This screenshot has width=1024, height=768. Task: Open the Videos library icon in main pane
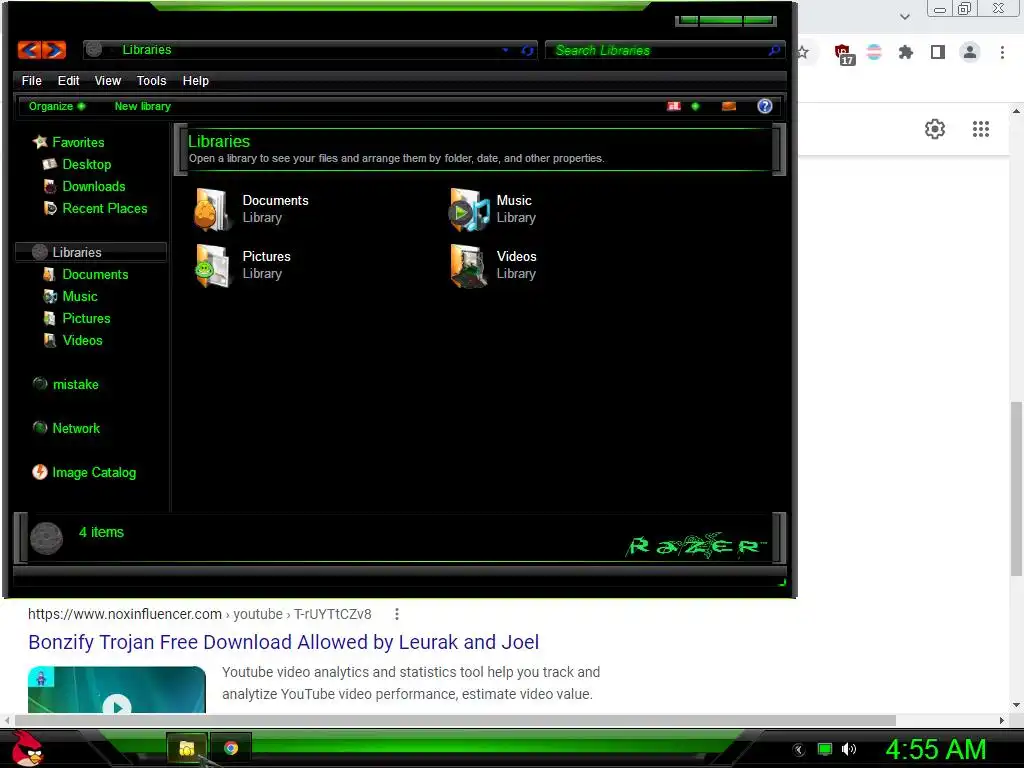click(468, 266)
